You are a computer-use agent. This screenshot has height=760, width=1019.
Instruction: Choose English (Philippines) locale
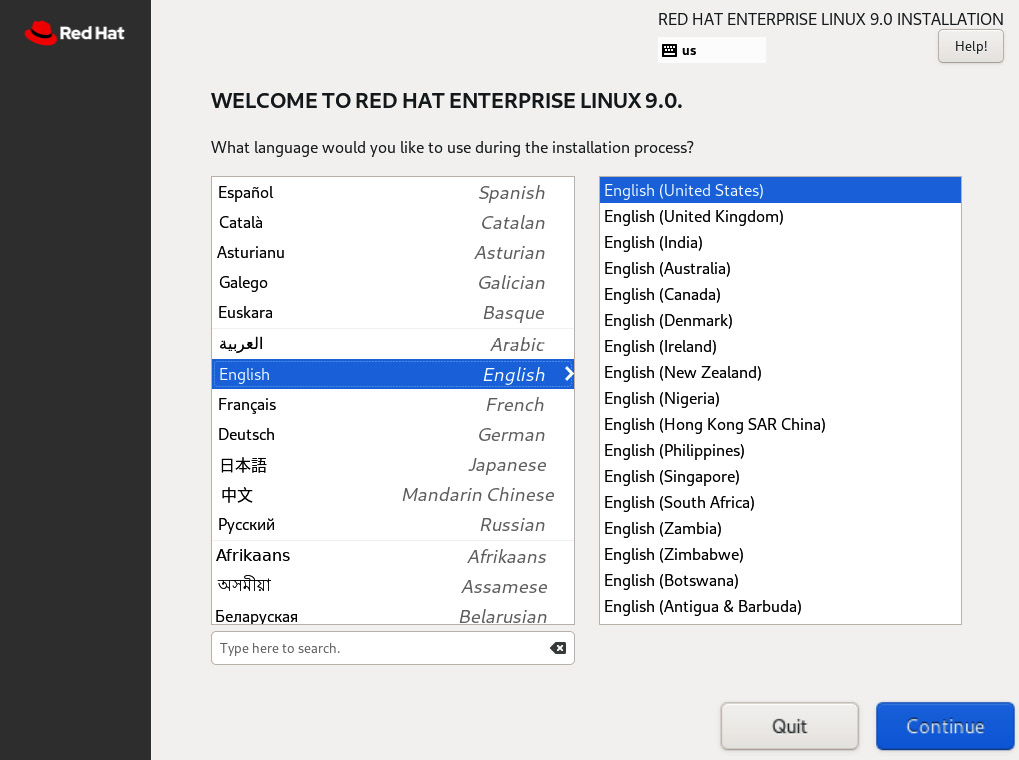tap(780, 450)
